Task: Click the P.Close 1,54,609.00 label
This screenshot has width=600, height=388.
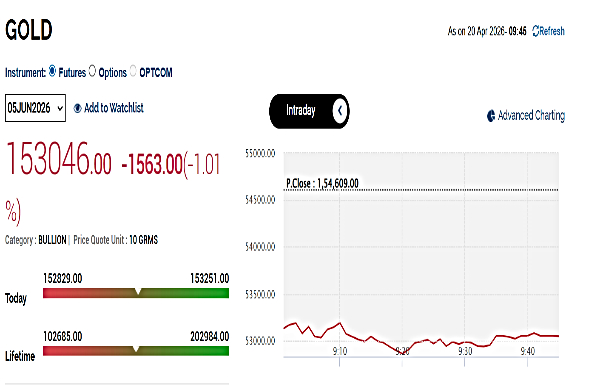Action: [322, 183]
